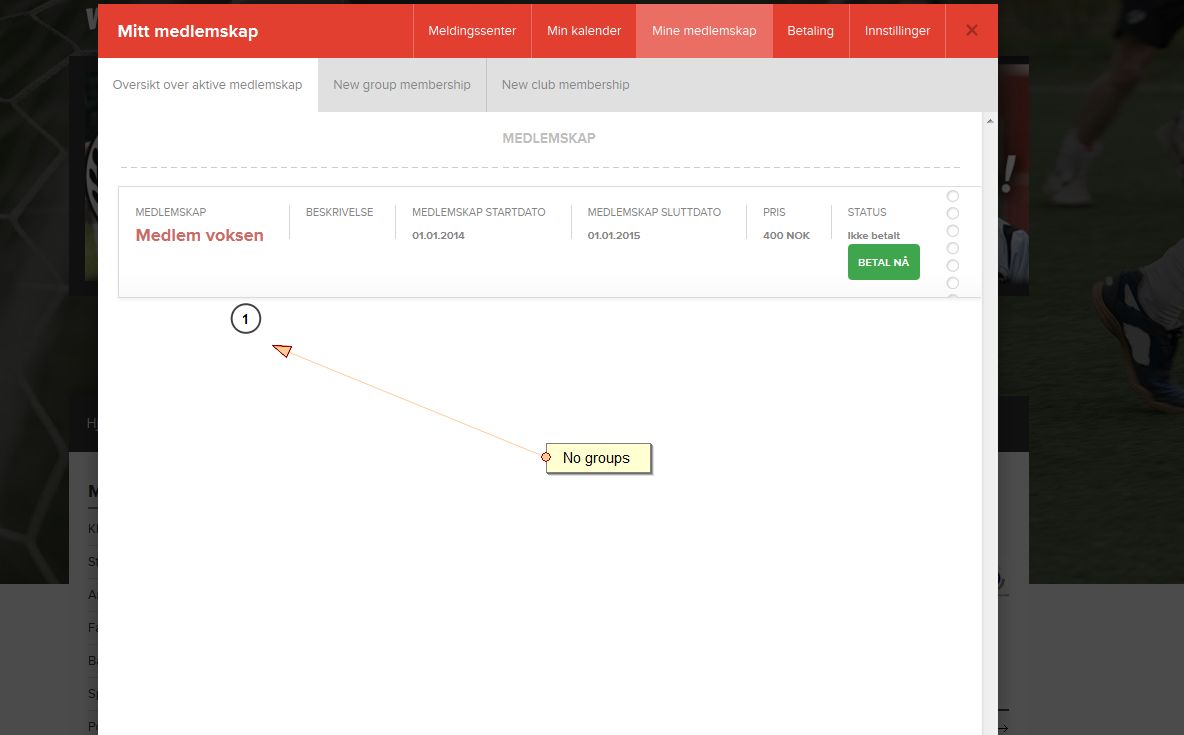Open New group membership subtab
Screen dimensions: 1184x735
402,85
